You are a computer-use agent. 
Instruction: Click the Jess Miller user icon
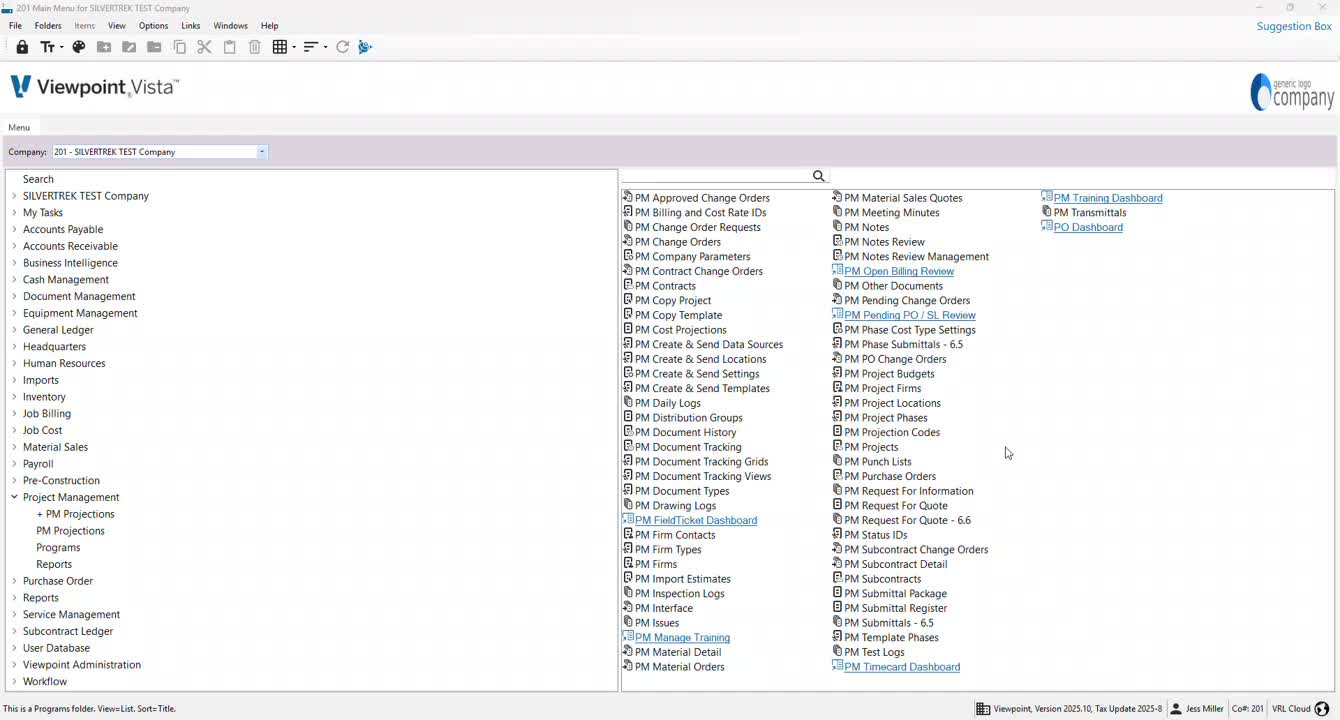1176,709
